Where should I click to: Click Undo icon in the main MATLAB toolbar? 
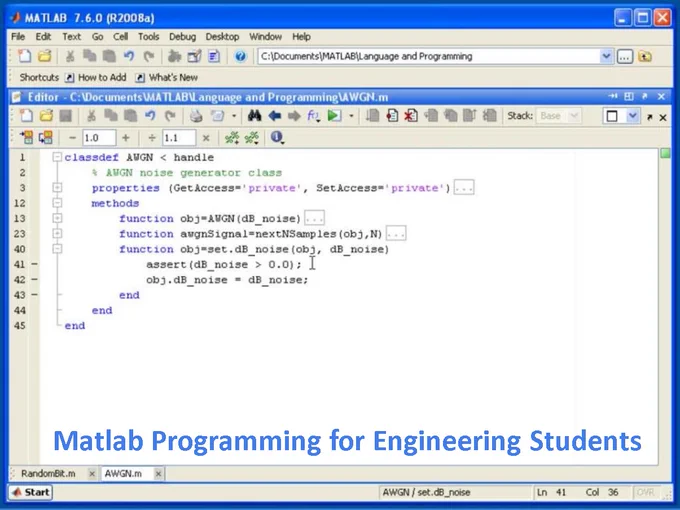(x=129, y=56)
